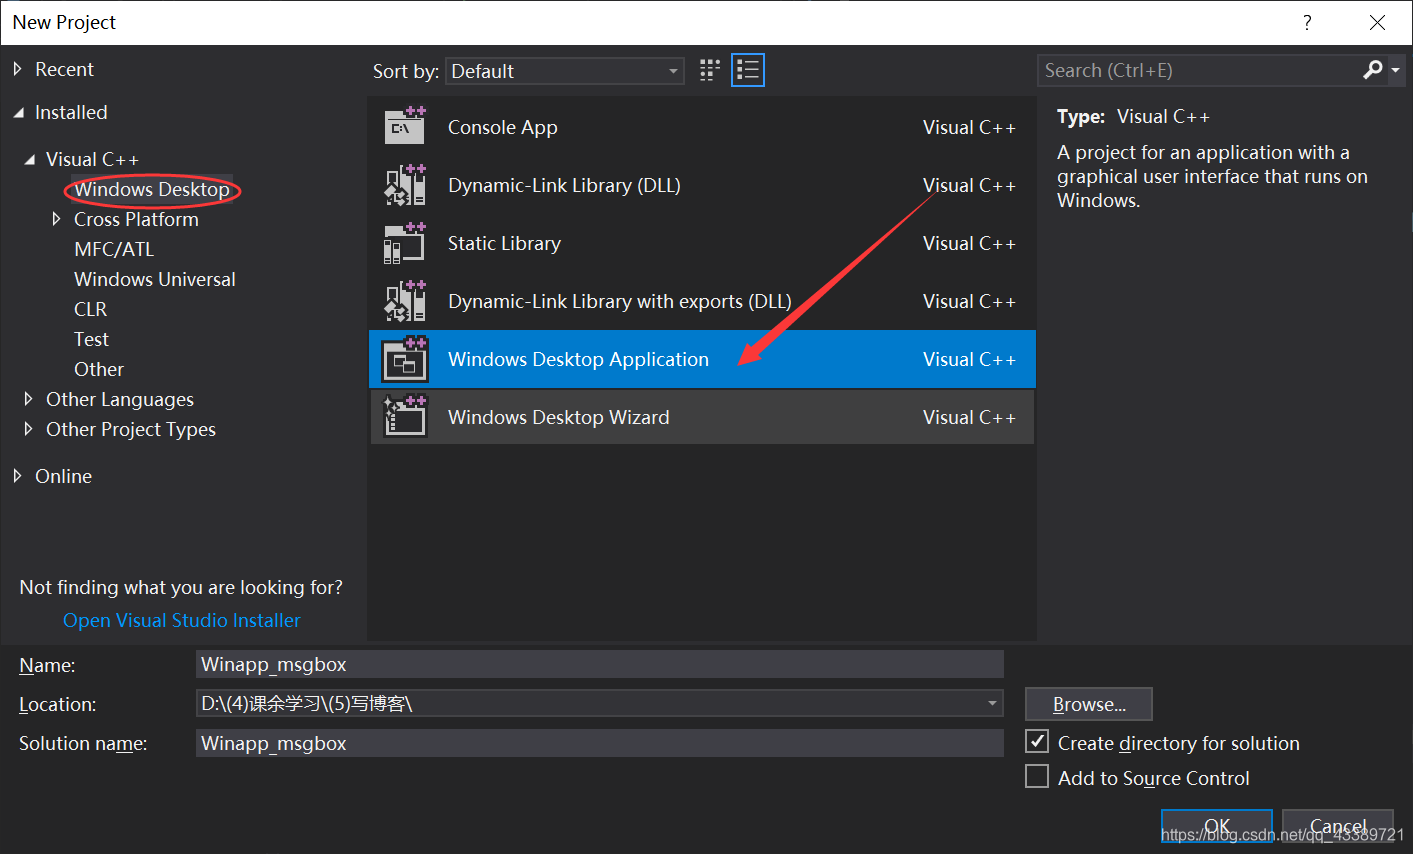This screenshot has height=854, width=1413.
Task: Expand the Online section
Action: coord(18,476)
